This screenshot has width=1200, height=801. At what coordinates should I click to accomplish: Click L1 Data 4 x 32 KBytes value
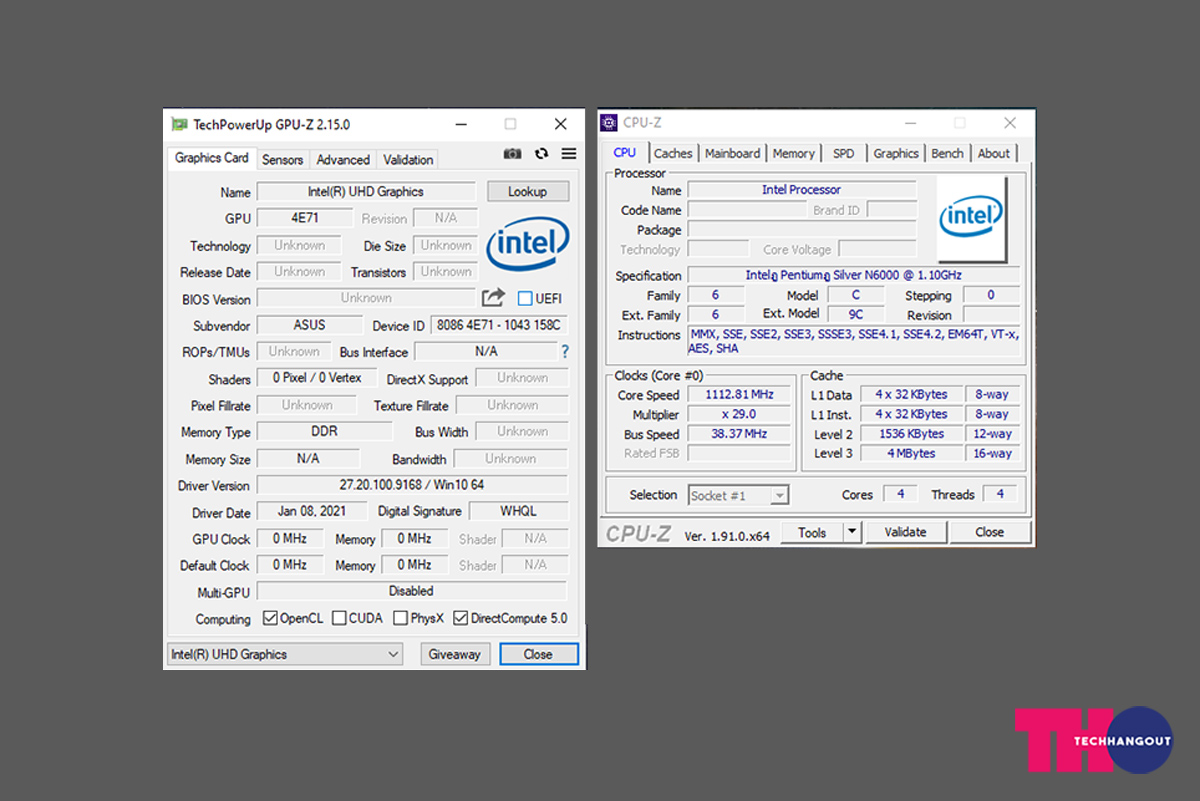911,395
